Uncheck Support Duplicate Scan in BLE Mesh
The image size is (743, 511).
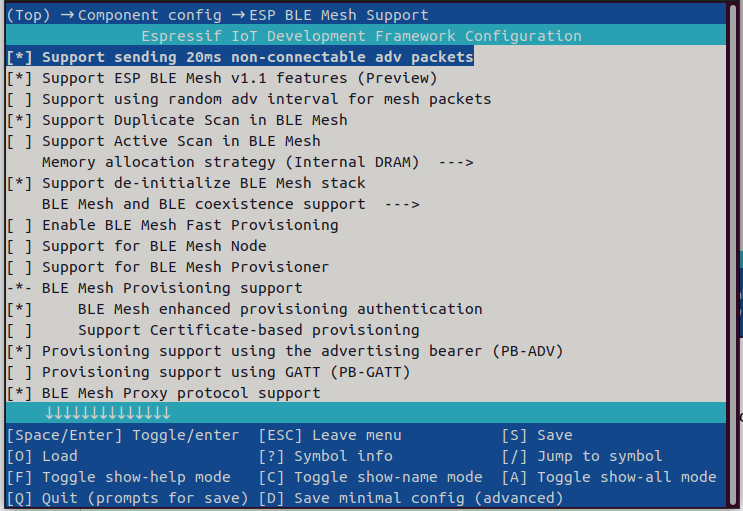coord(19,120)
